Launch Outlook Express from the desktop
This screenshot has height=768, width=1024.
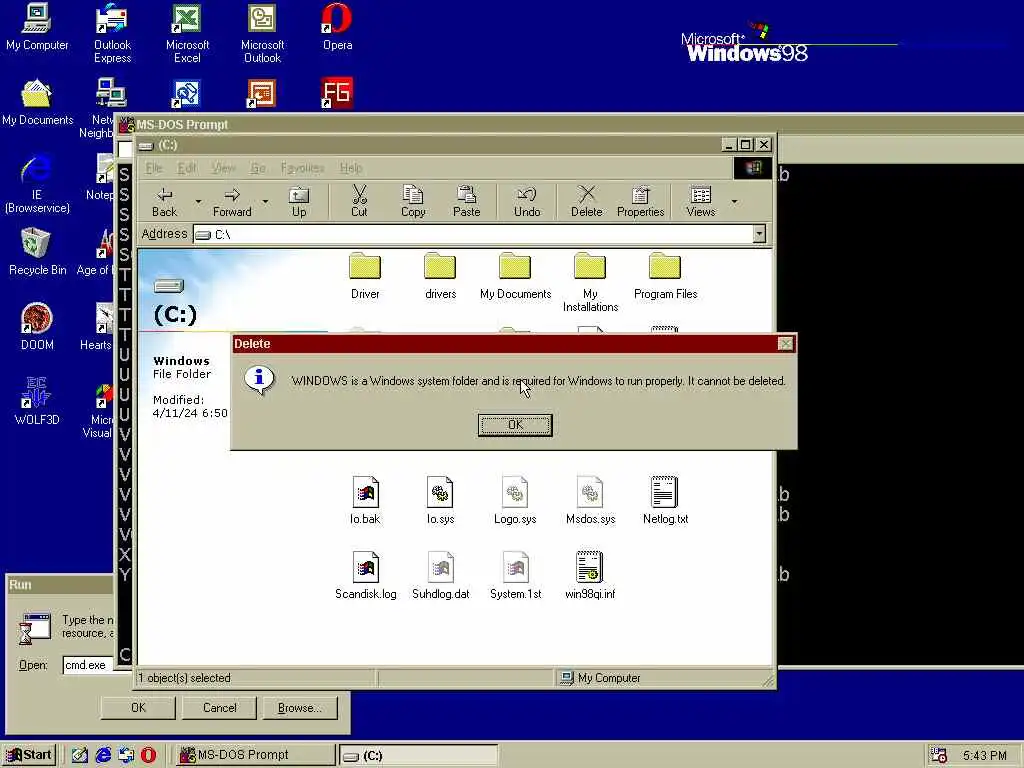point(112,33)
